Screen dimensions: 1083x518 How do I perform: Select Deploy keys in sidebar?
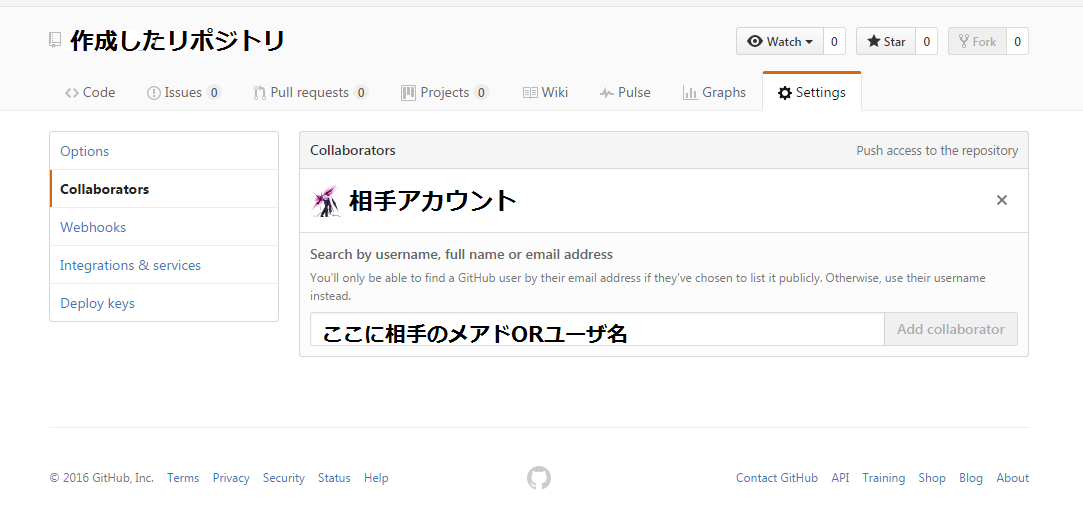[97, 303]
